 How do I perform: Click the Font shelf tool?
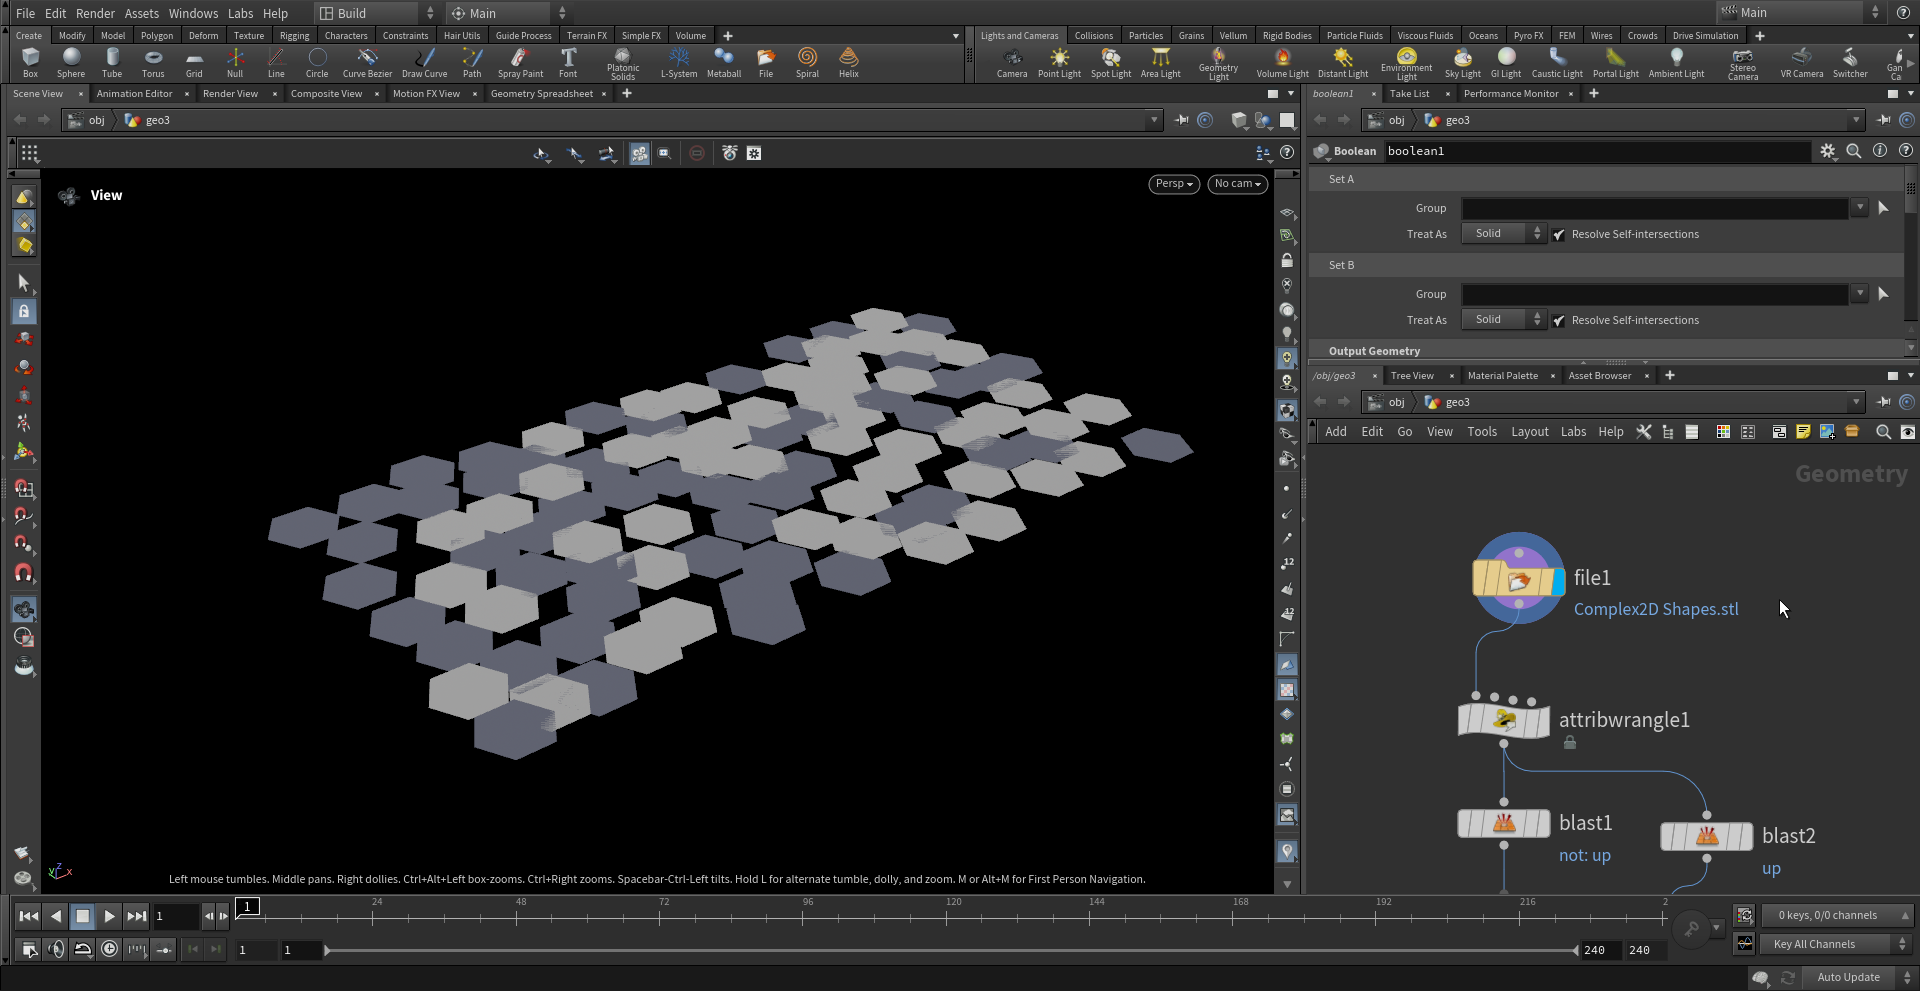(x=568, y=62)
